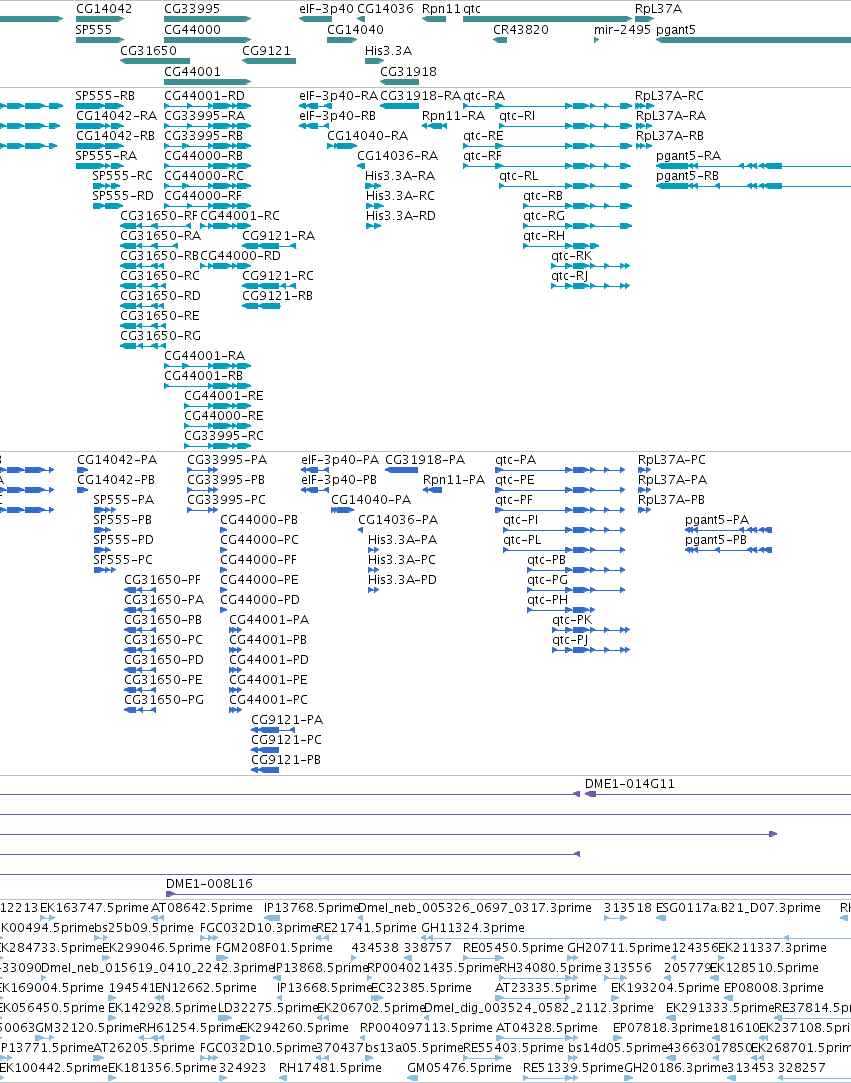Select protein CG31650-PG
The height and width of the screenshot is (1083, 851).
140,710
